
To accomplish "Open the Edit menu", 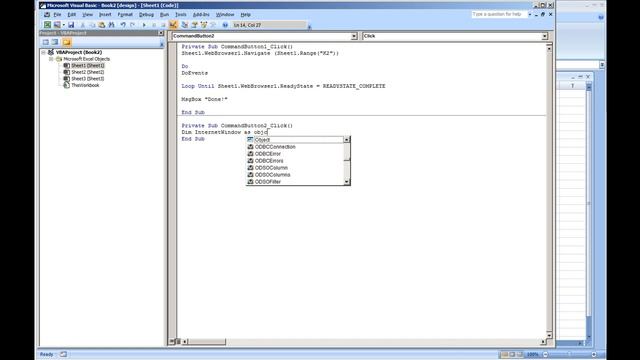I will point(72,14).
